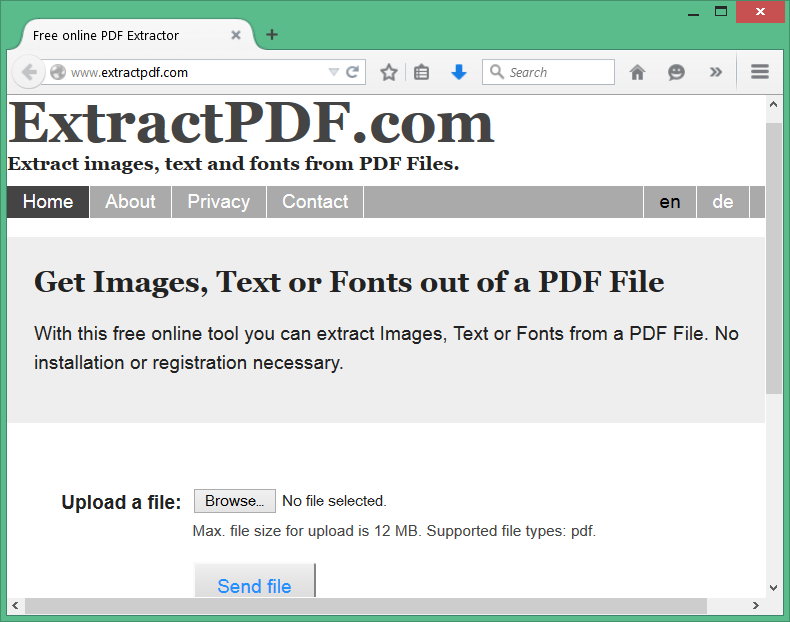Click the globe site identity icon
The image size is (790, 622).
tap(57, 73)
